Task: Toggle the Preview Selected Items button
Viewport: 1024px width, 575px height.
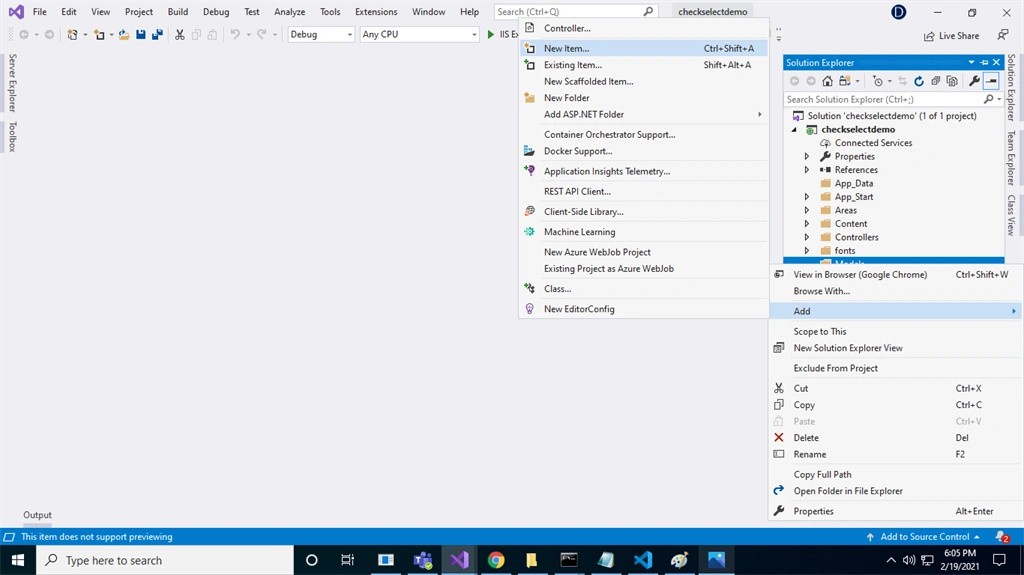Action: (x=991, y=81)
